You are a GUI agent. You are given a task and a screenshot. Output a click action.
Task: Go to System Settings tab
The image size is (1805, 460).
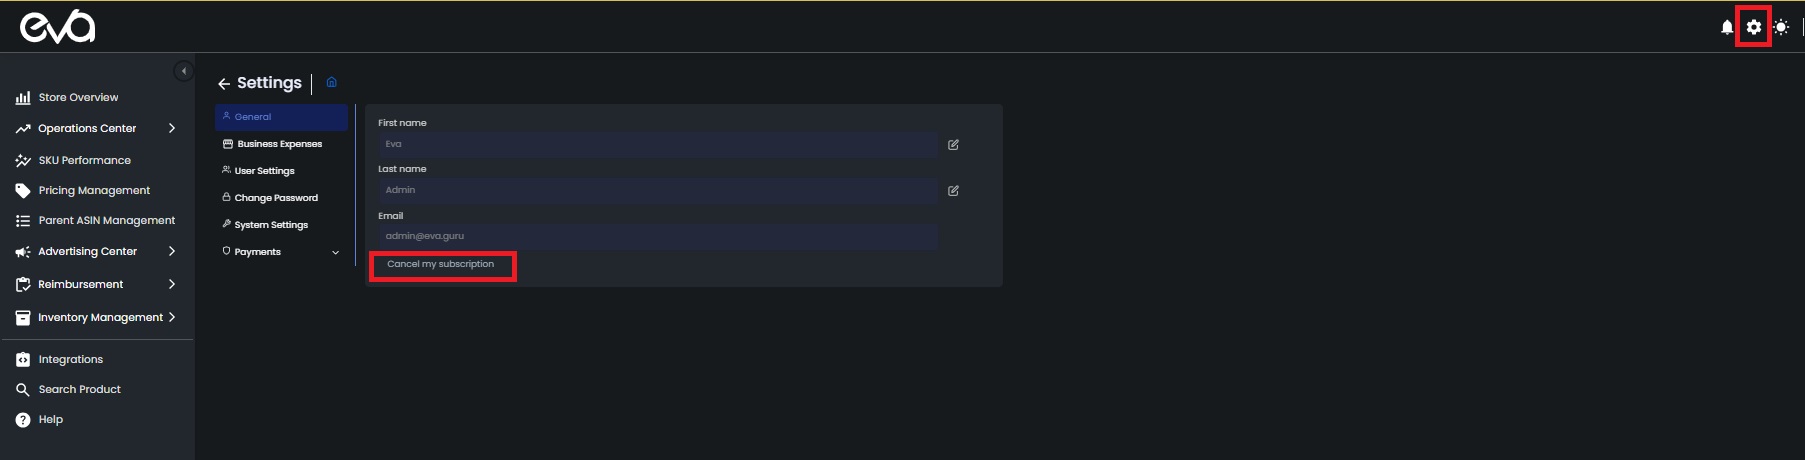271,225
